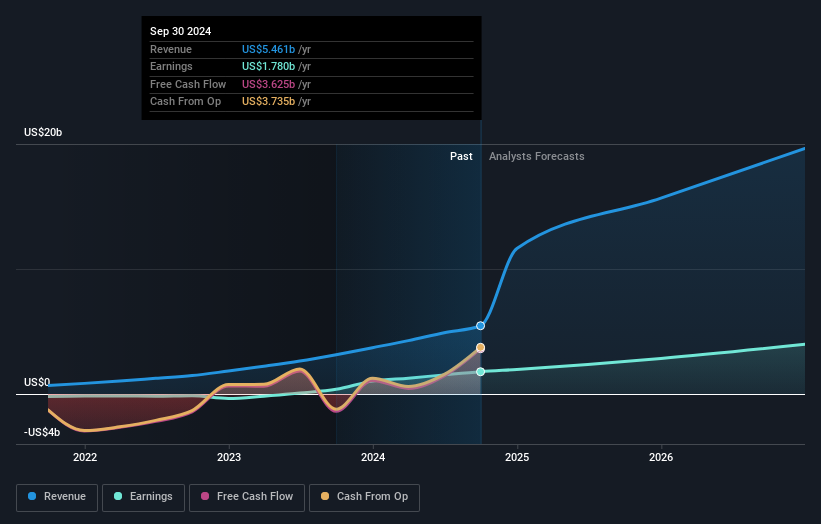Click the US$5.461b revenue value
This screenshot has width=821, height=524.
269,49
